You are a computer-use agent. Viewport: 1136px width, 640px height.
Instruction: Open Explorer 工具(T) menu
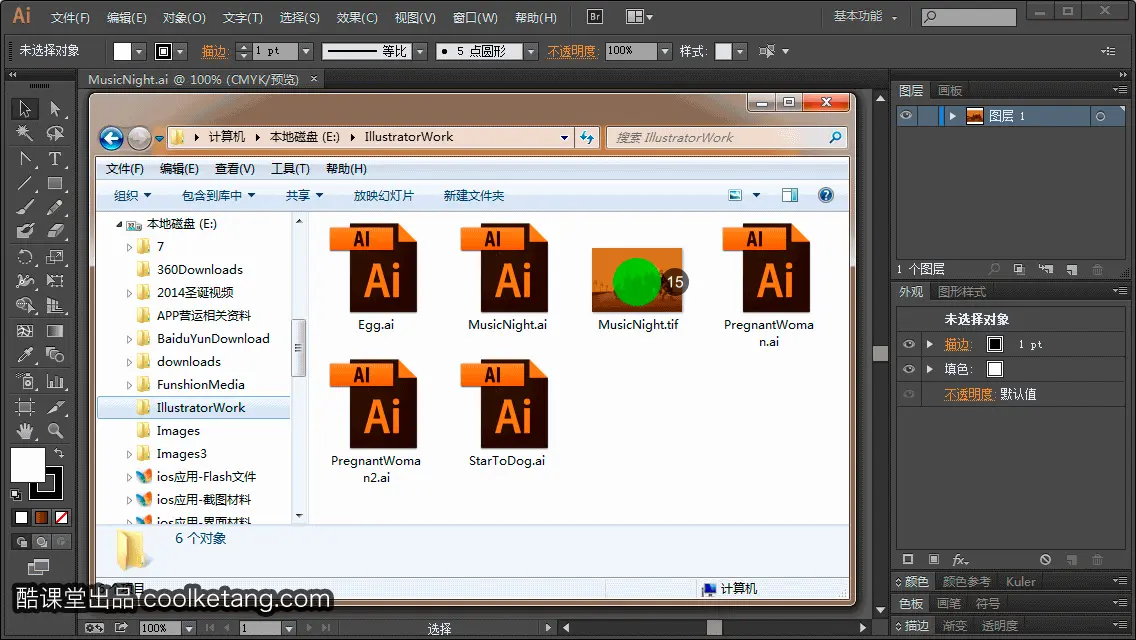[x=291, y=169]
